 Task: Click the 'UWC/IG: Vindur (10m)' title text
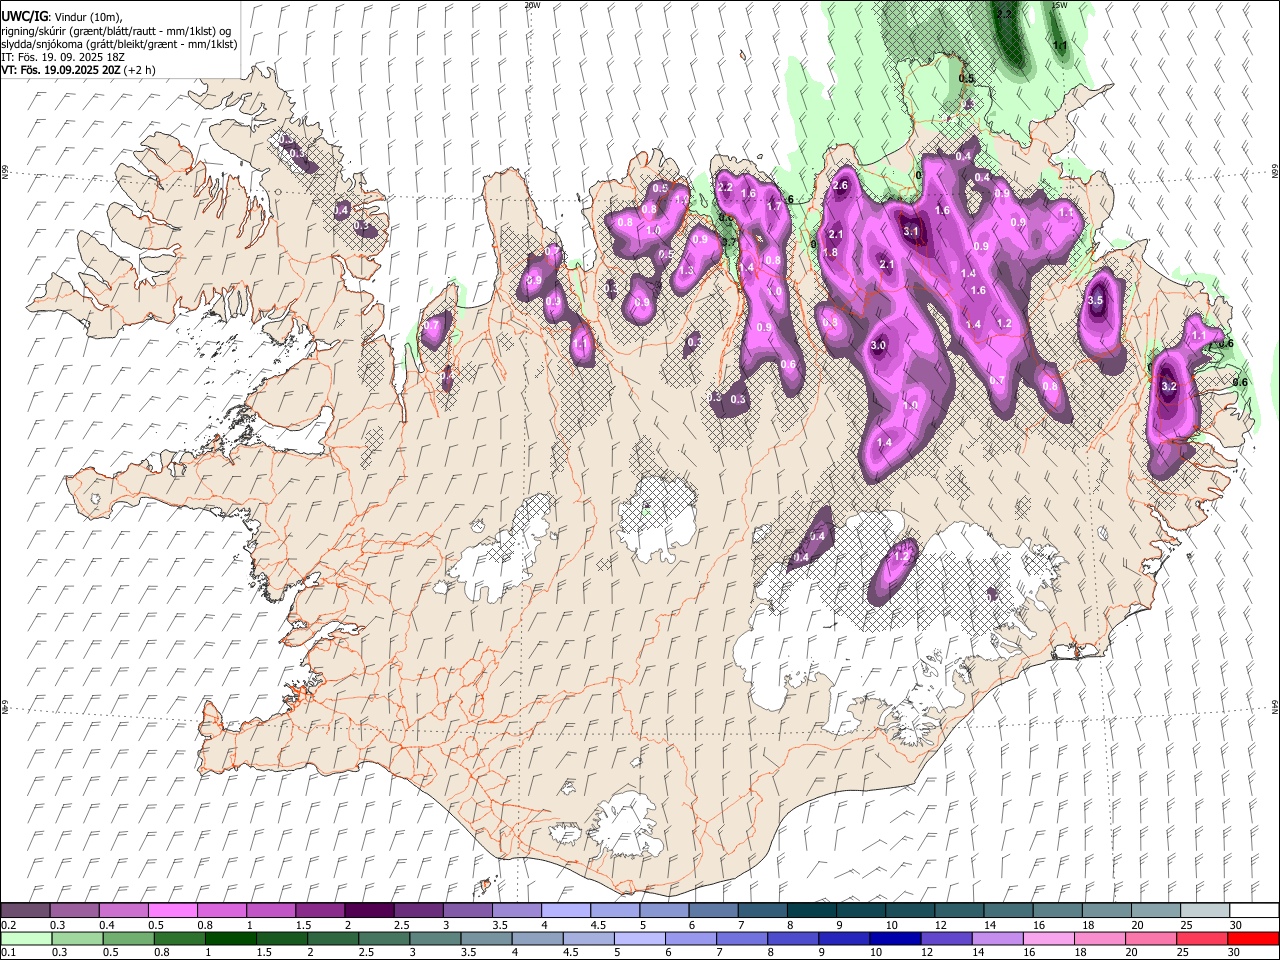62,16
